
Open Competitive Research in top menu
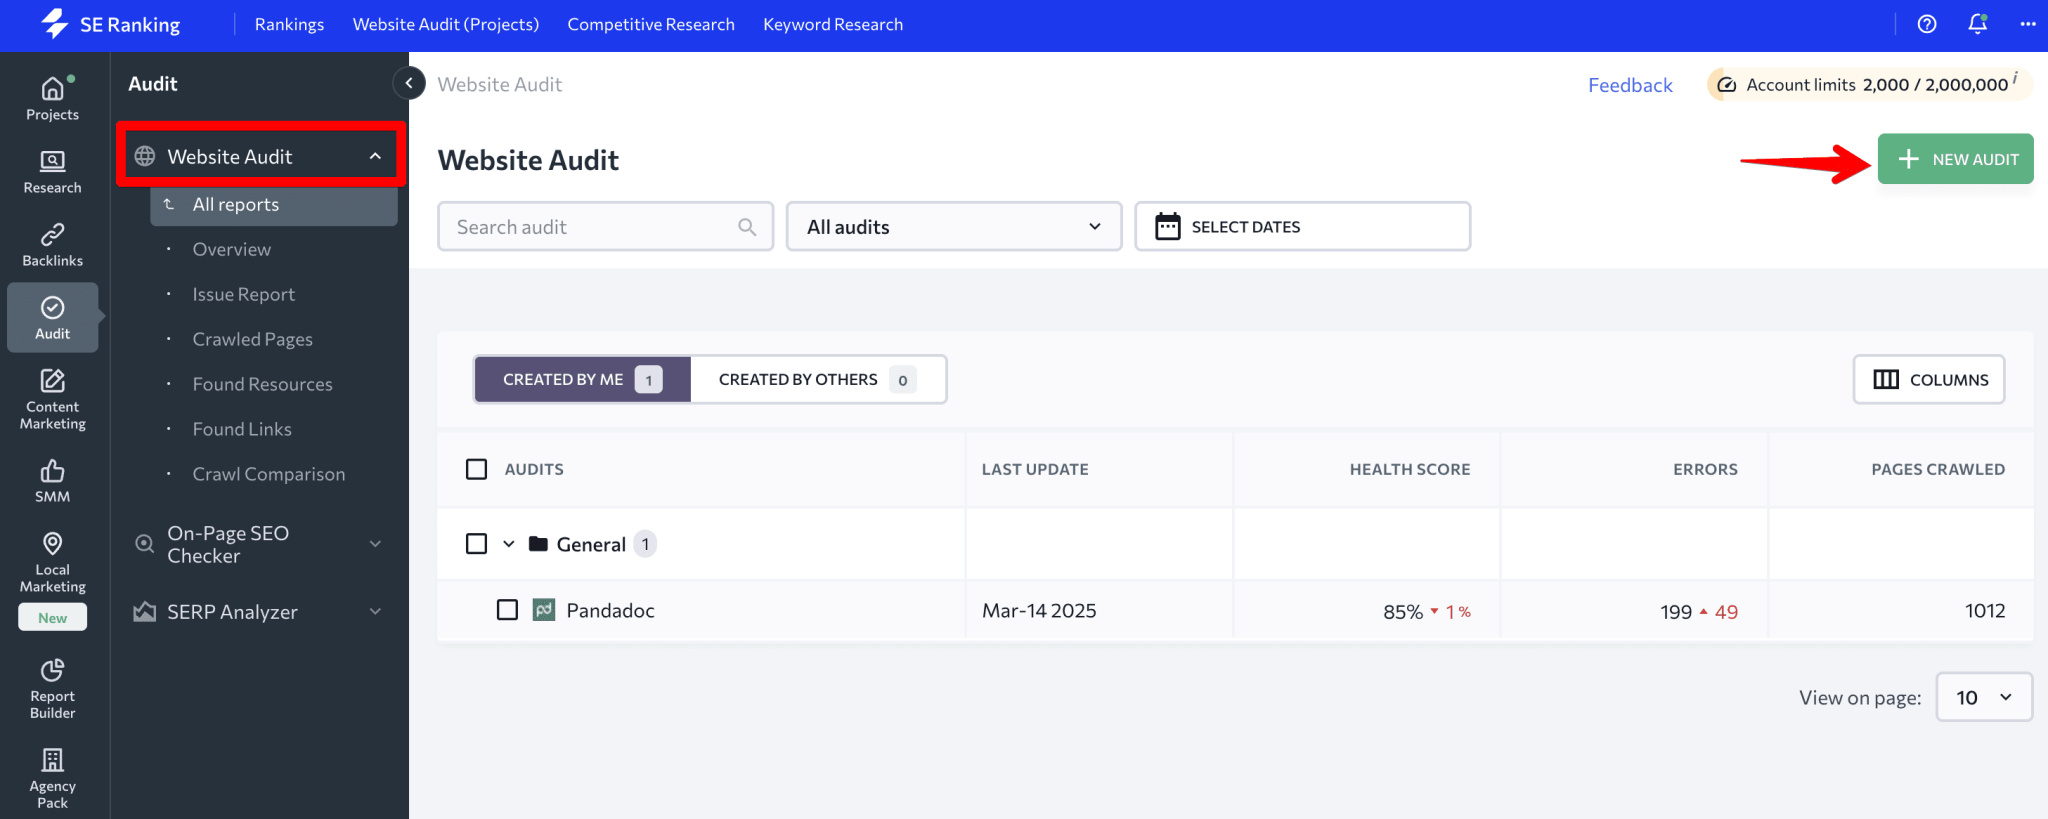click(x=651, y=24)
